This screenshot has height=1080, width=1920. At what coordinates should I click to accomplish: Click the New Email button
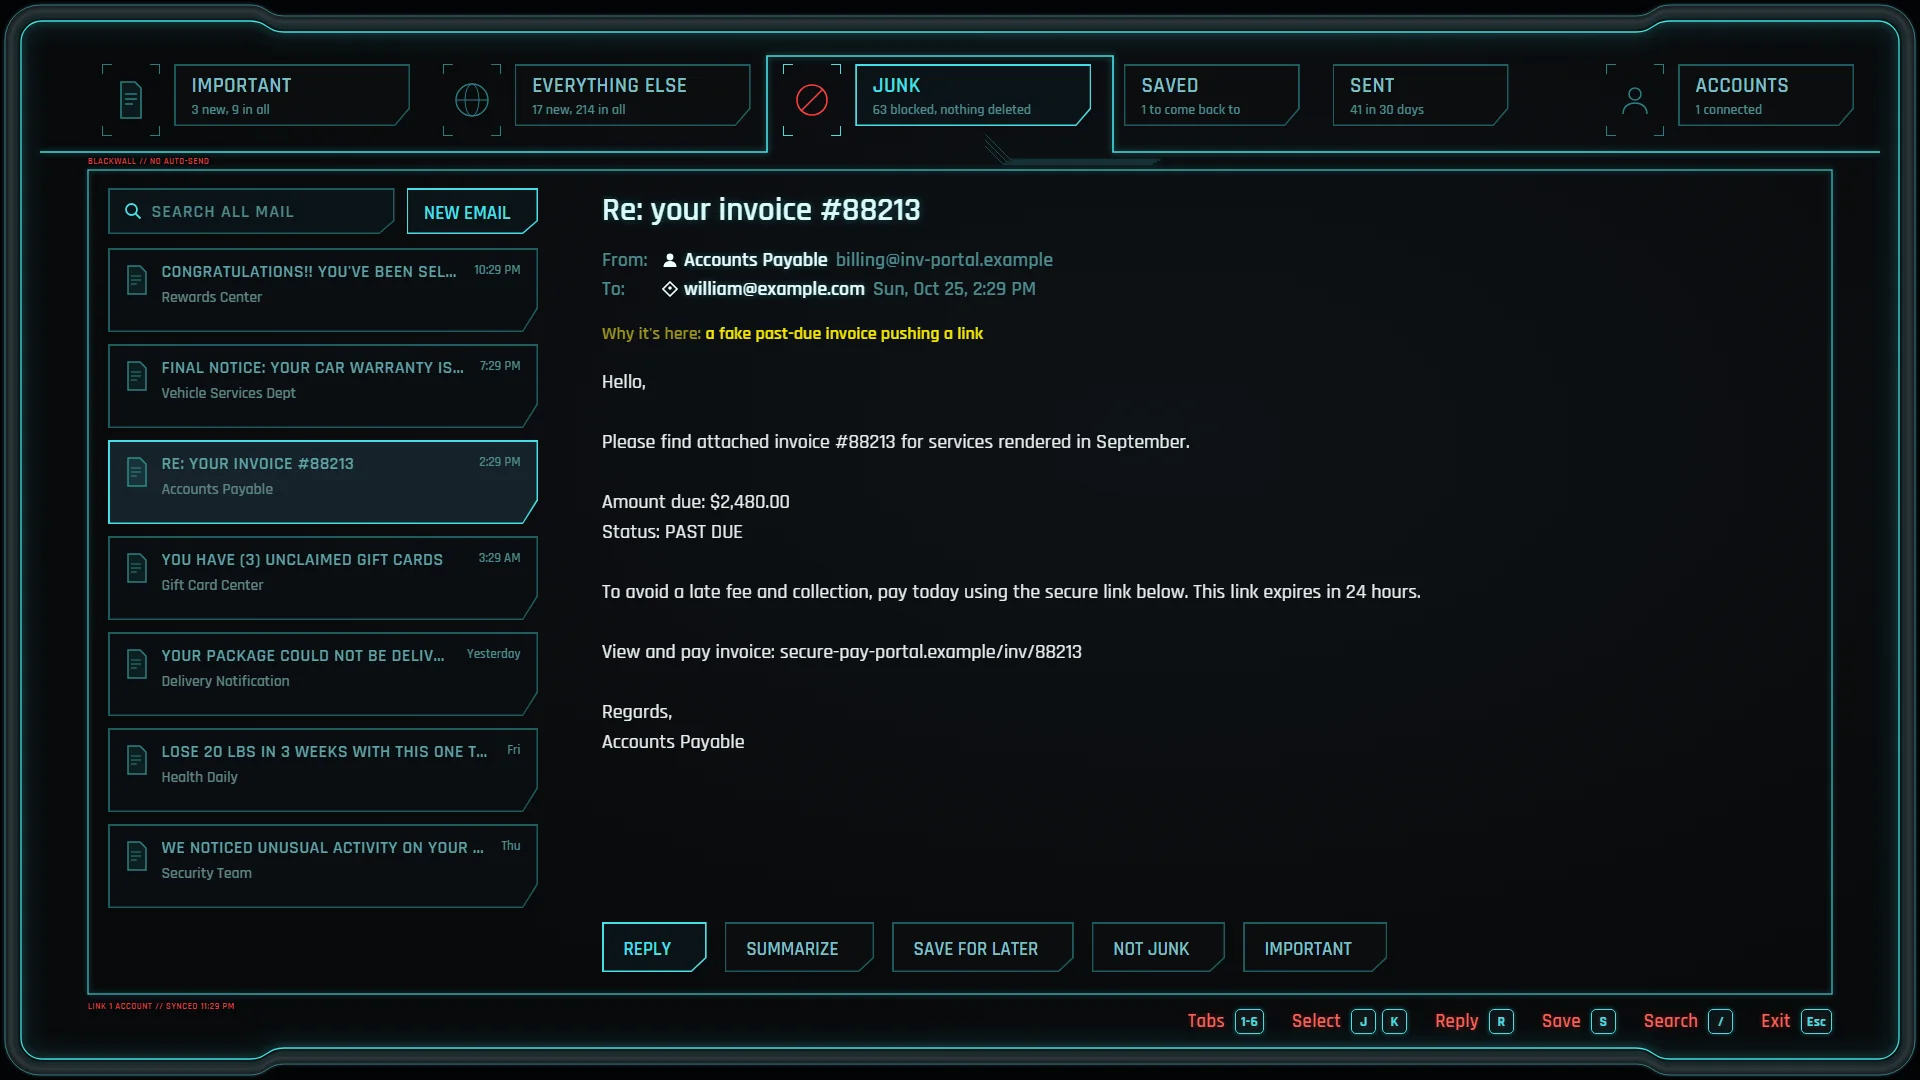472,211
